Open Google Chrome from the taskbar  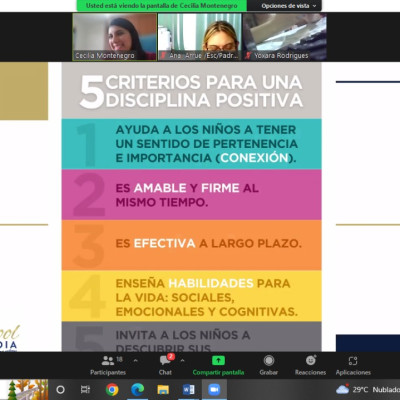point(112,389)
